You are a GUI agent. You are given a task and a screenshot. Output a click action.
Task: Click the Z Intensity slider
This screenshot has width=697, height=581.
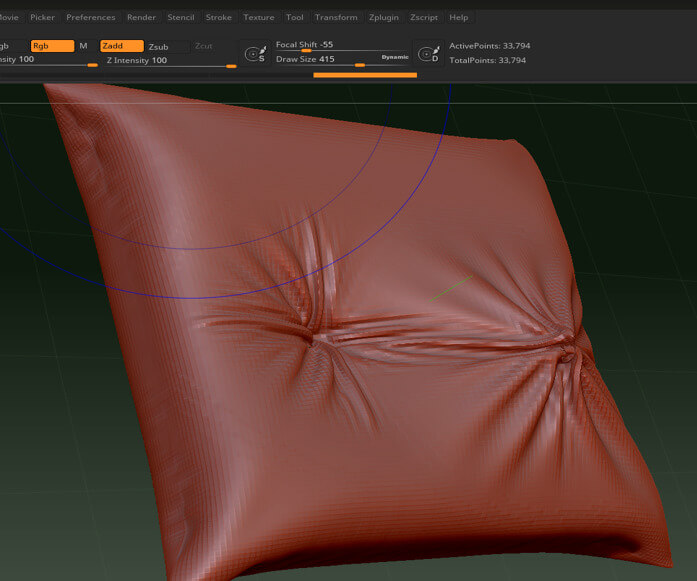click(170, 61)
